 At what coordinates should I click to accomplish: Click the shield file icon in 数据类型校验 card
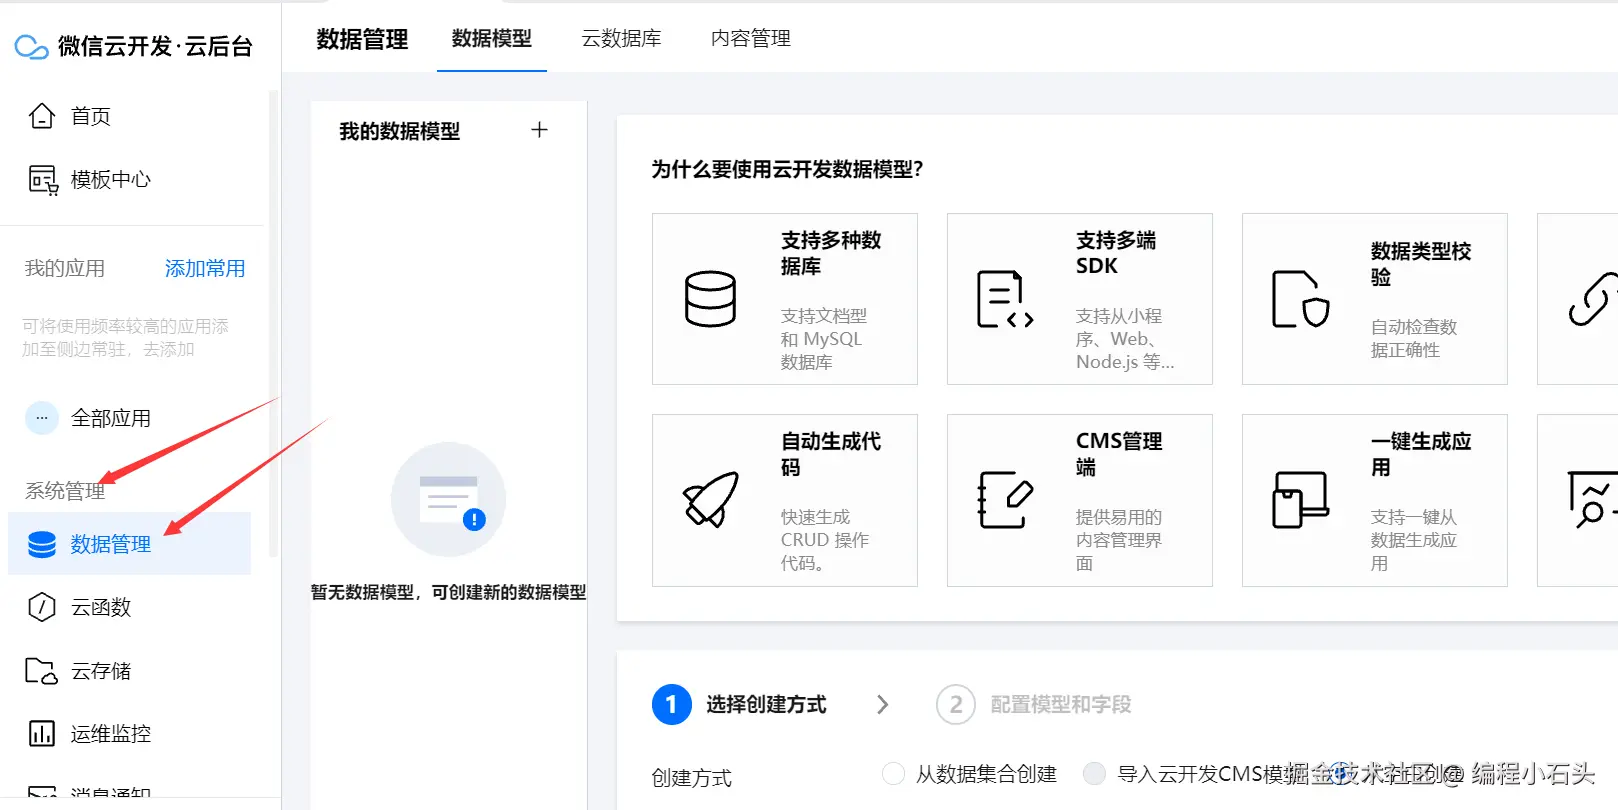pyautogui.click(x=1300, y=299)
